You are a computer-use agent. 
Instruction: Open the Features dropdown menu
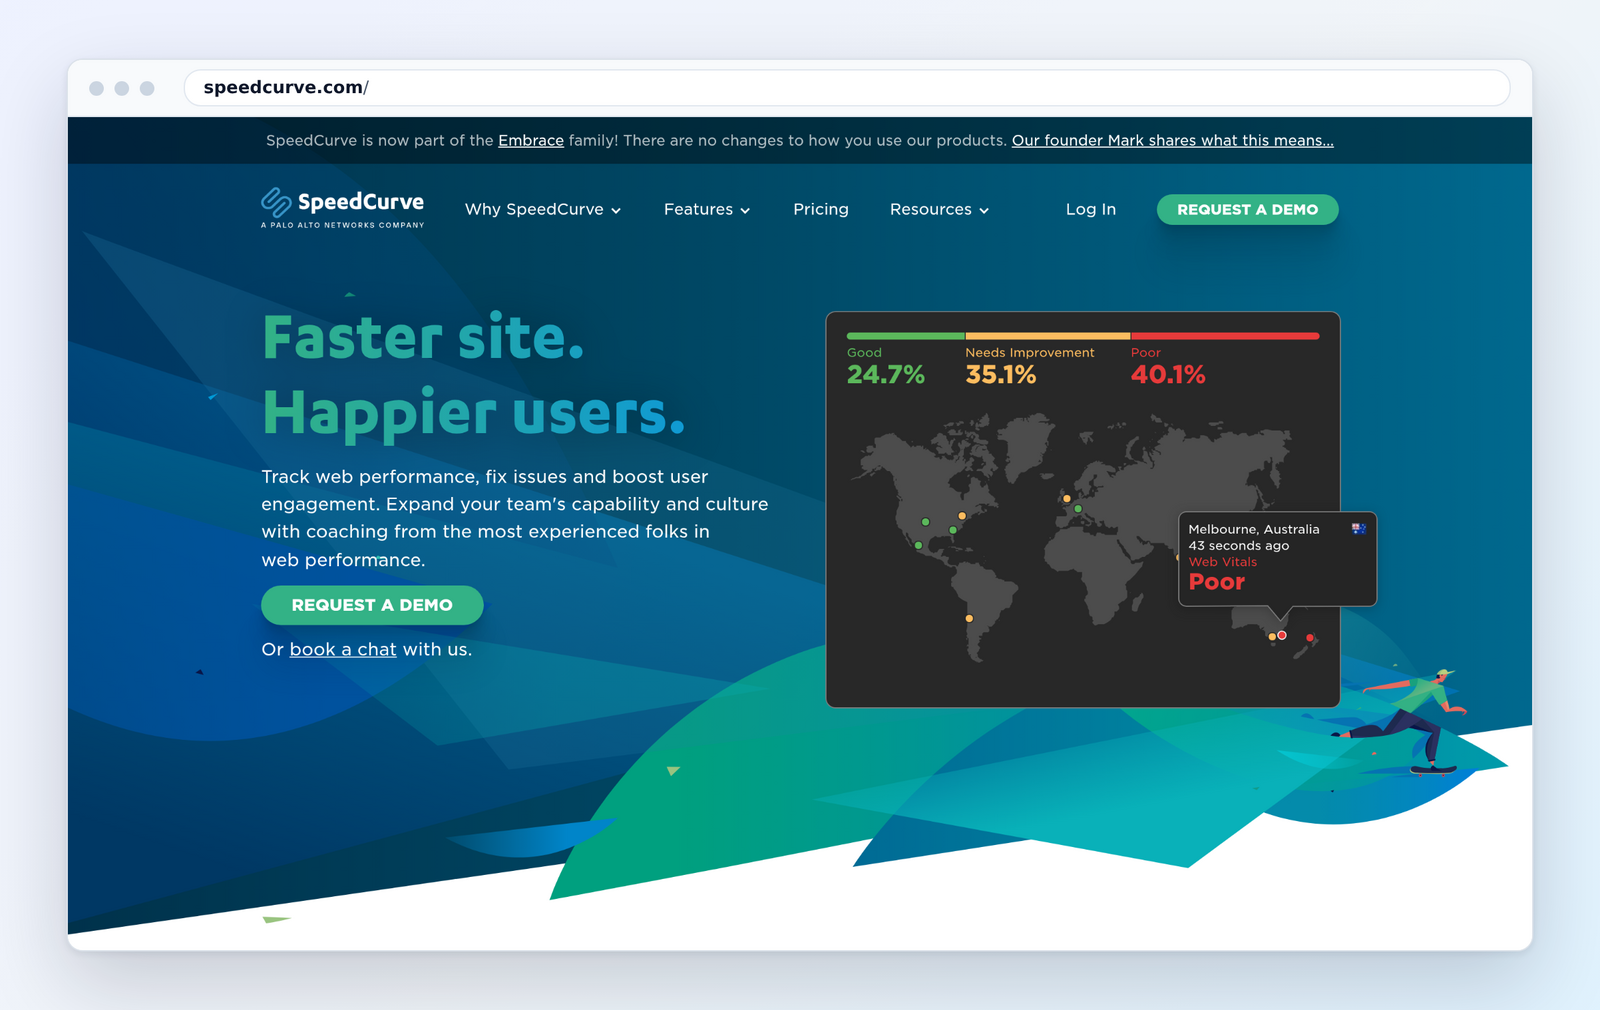tap(707, 210)
